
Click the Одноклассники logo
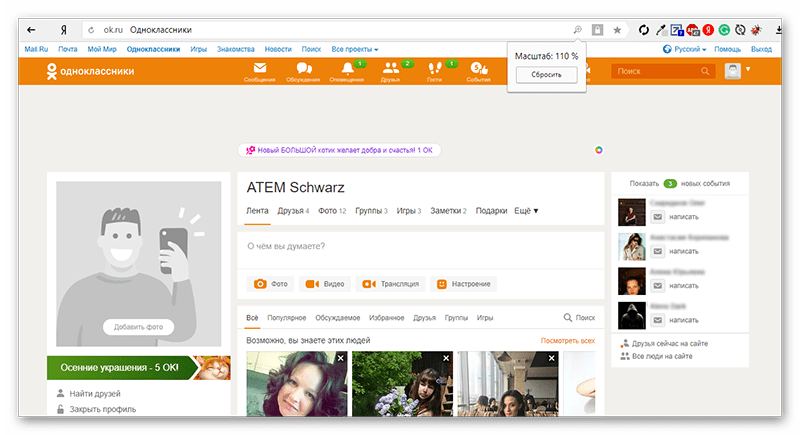click(90, 71)
